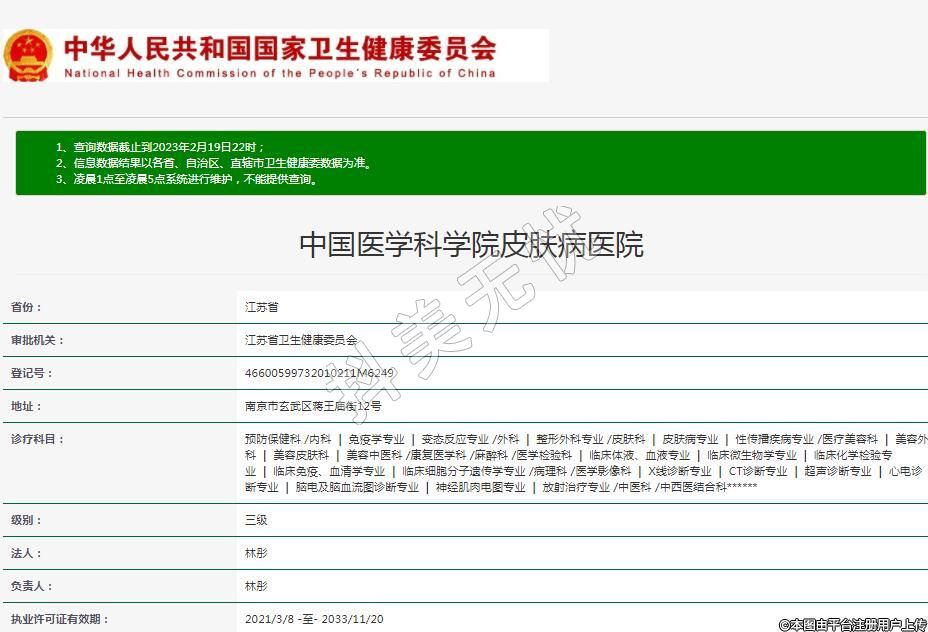Click the 法人 row label
928x632 pixels.
click(27, 553)
